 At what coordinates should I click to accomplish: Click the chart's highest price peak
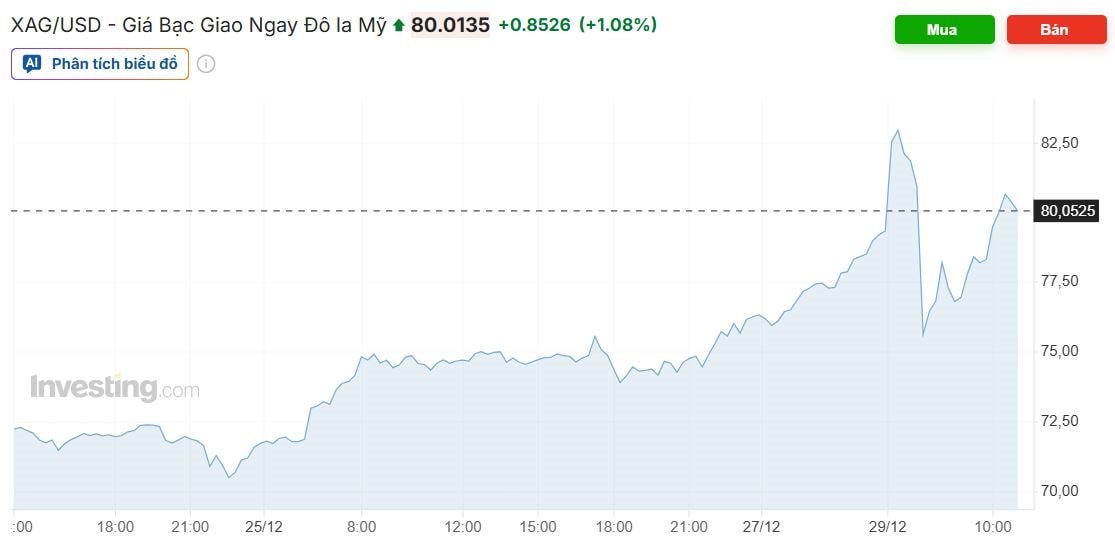897,131
